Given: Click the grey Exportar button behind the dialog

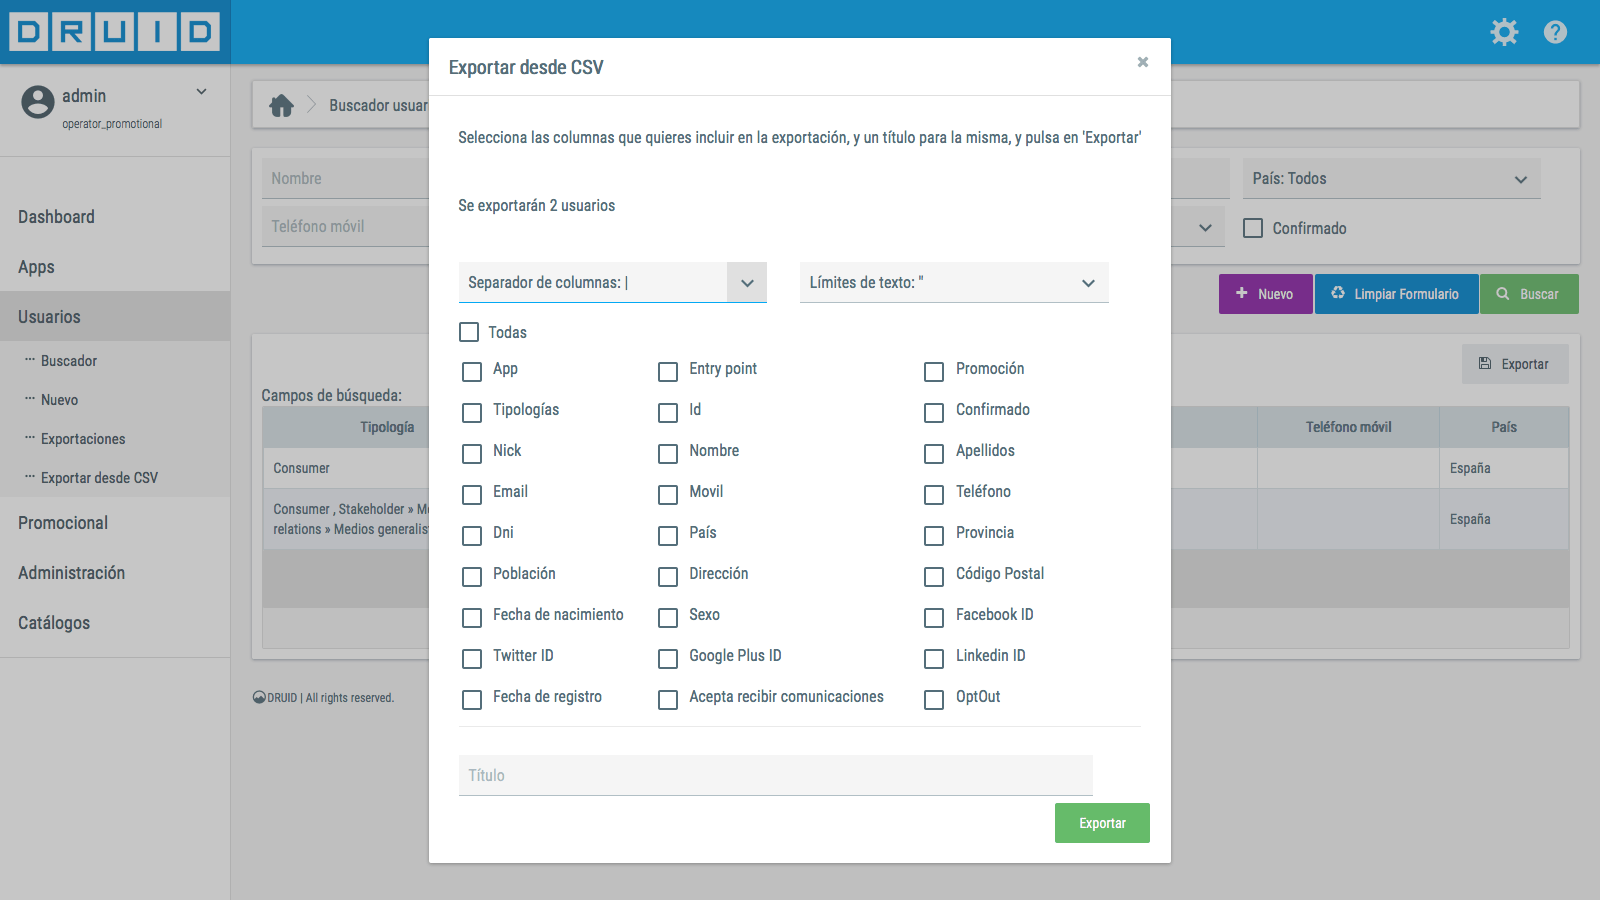Looking at the screenshot, I should 1514,364.
